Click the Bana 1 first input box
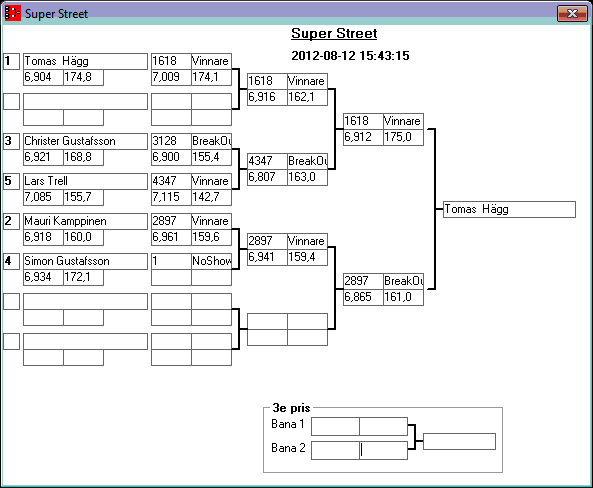593x488 pixels. (x=335, y=426)
